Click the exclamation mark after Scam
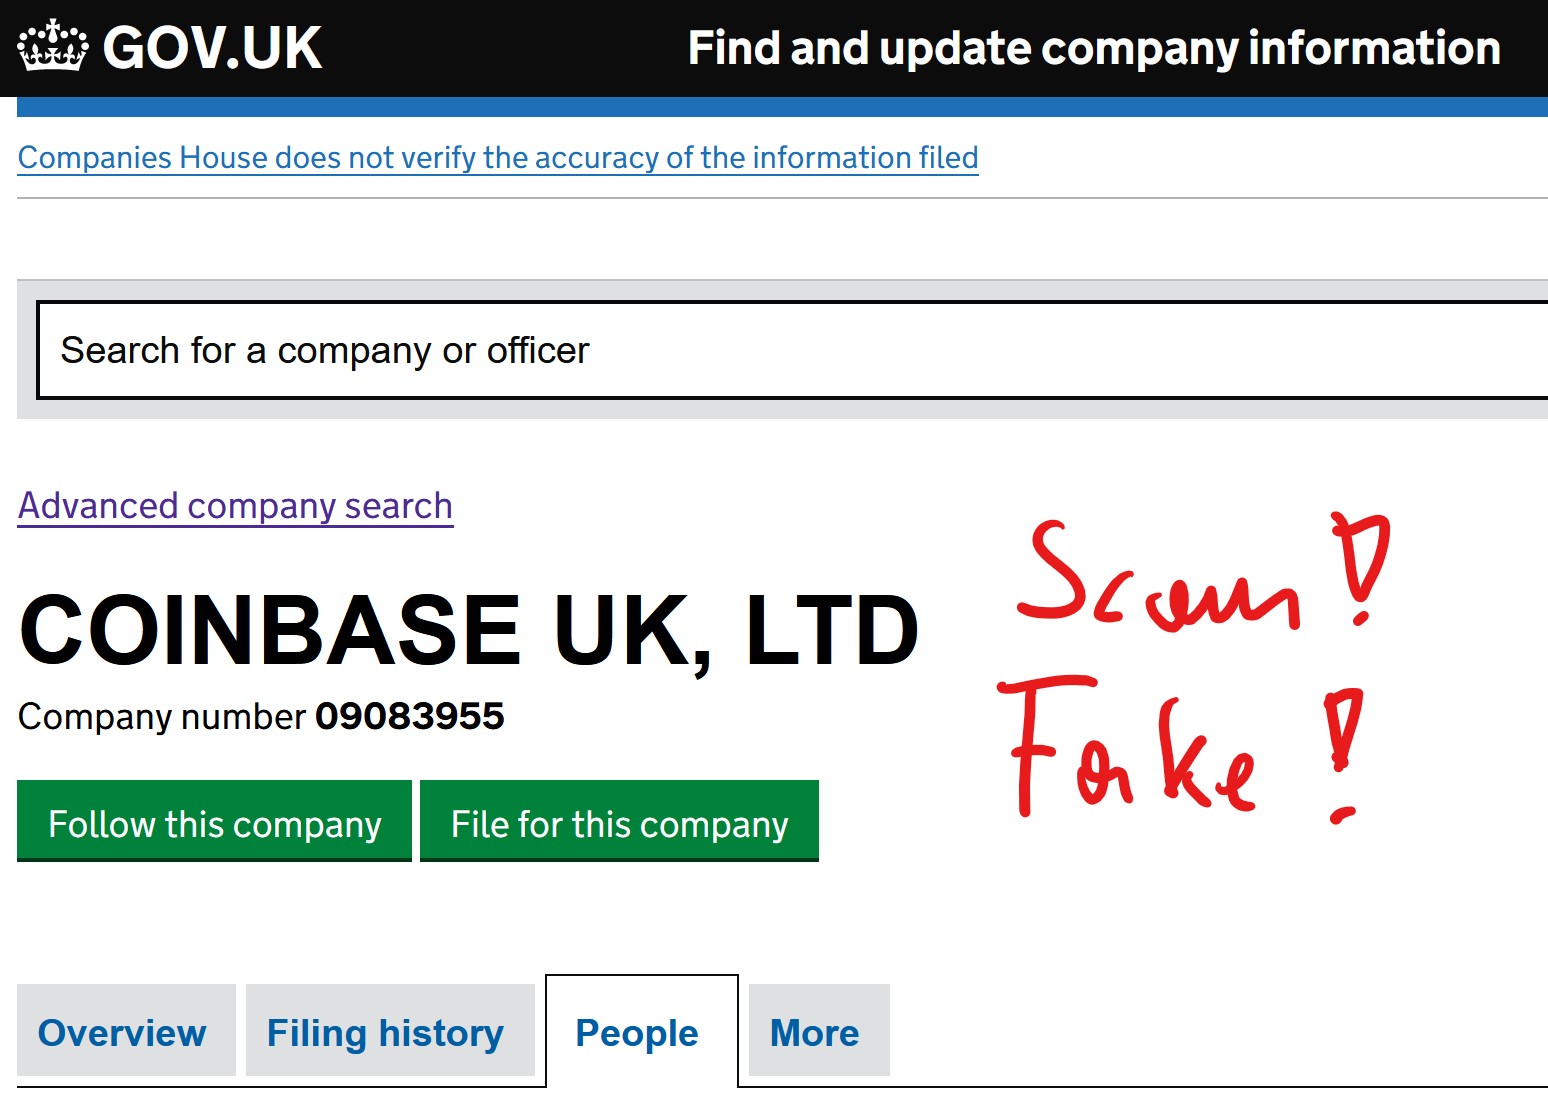Viewport: 1548px width, 1098px height. tap(1360, 565)
